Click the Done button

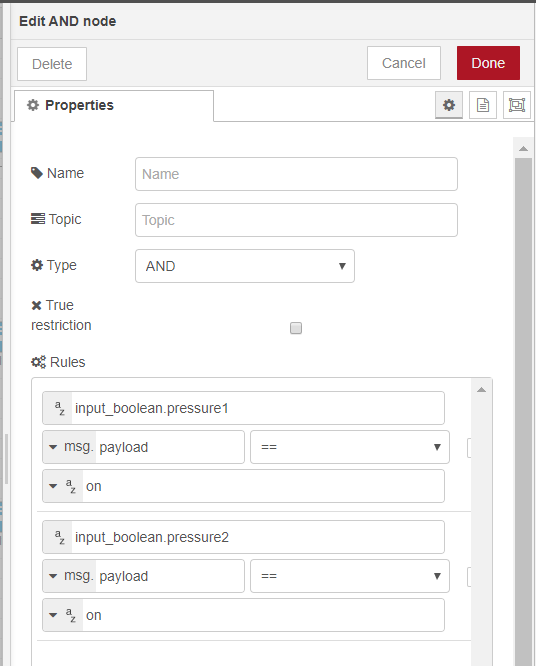[488, 63]
